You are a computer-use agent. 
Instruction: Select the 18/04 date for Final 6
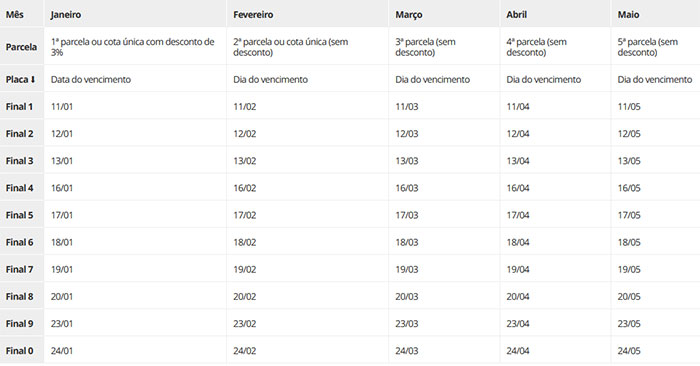point(518,242)
